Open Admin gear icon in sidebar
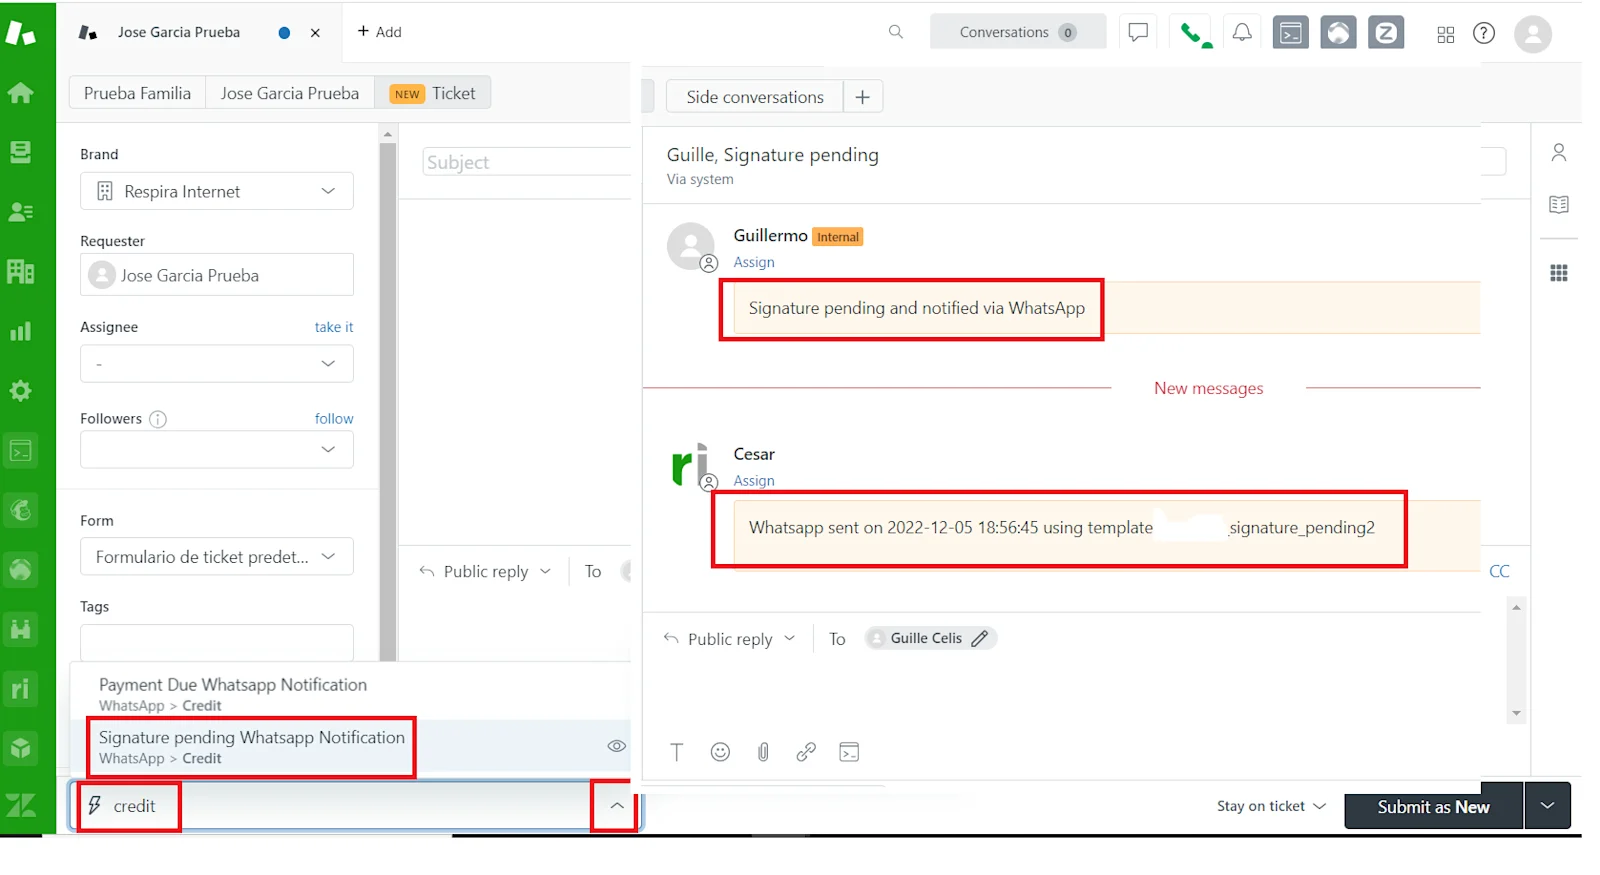 coord(20,391)
